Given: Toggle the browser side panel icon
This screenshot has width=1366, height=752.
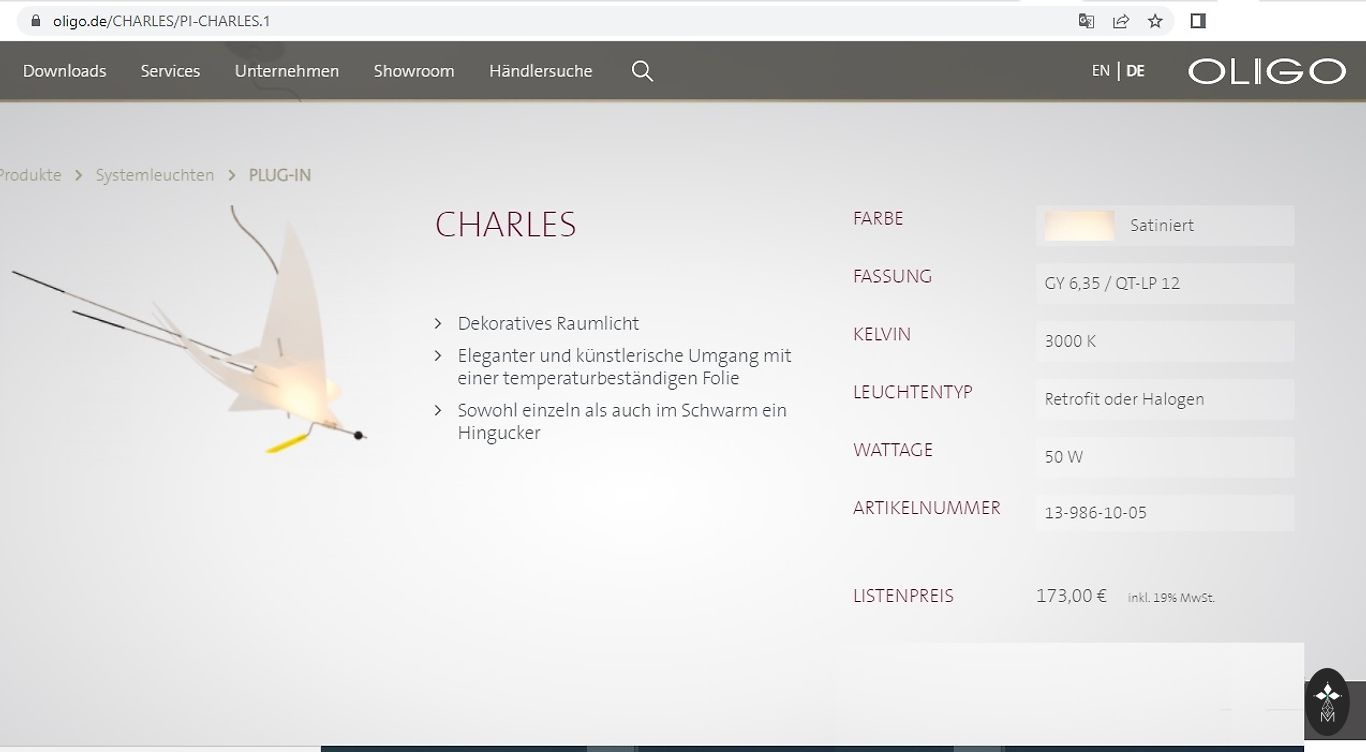Looking at the screenshot, I should [x=1198, y=21].
